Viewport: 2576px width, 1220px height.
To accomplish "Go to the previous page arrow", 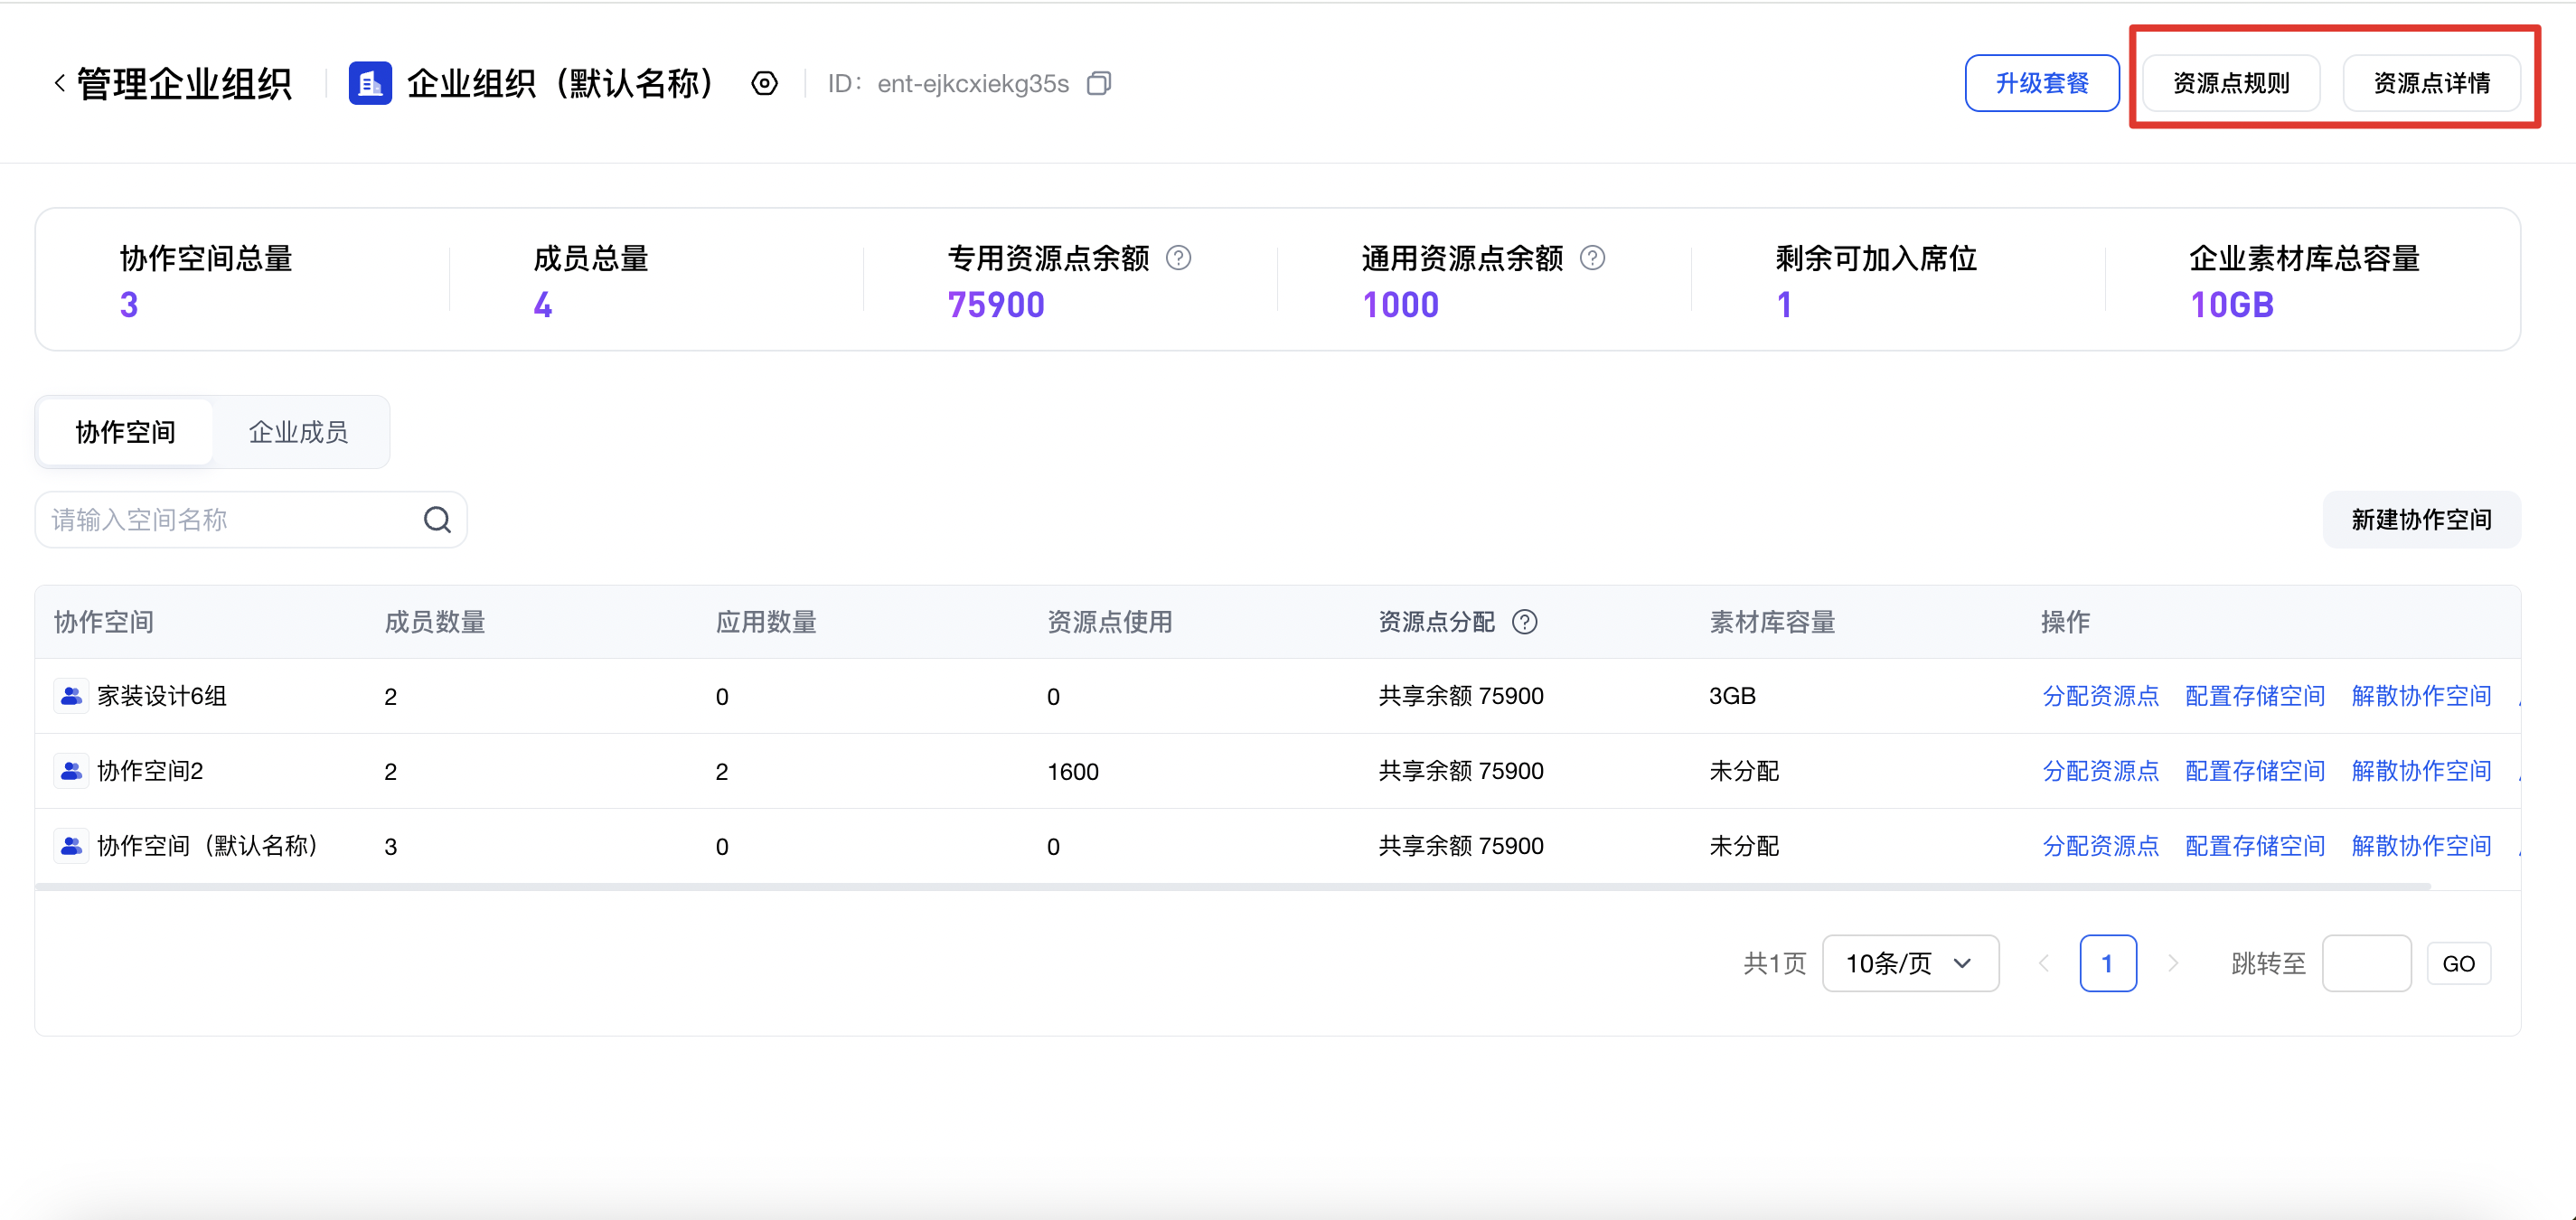I will tap(2043, 963).
